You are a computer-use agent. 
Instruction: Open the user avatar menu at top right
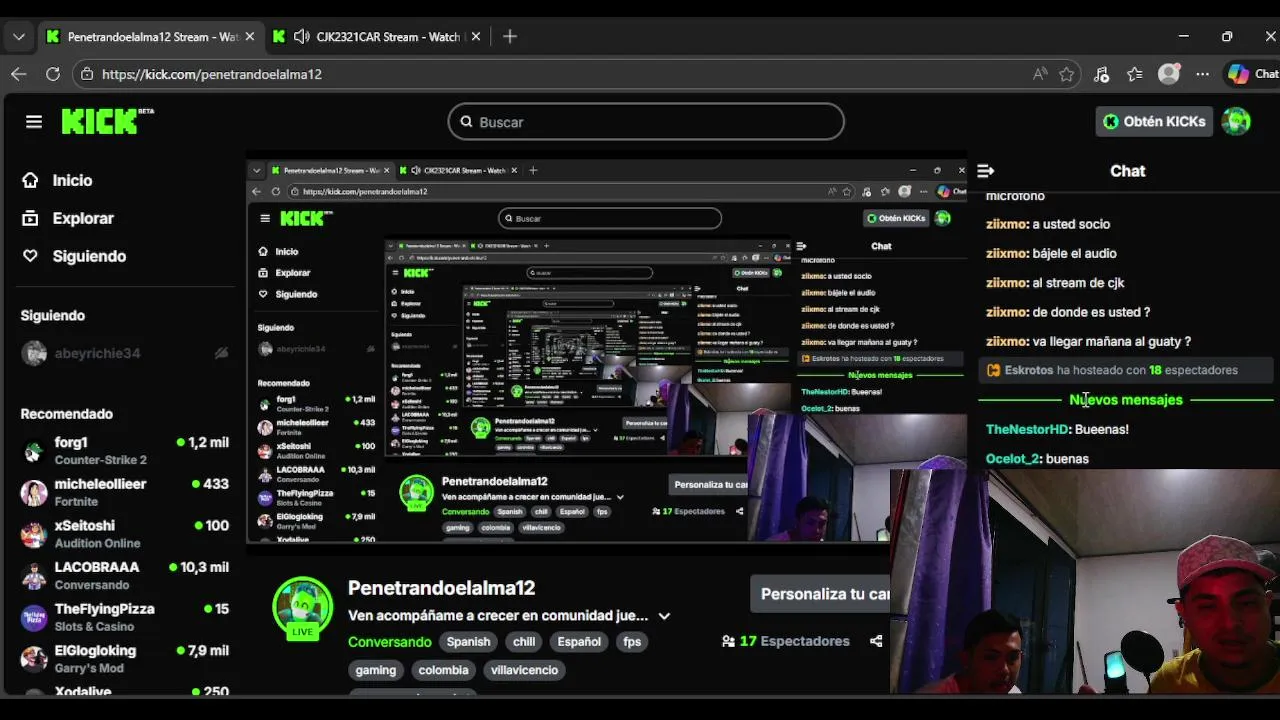pos(1236,121)
